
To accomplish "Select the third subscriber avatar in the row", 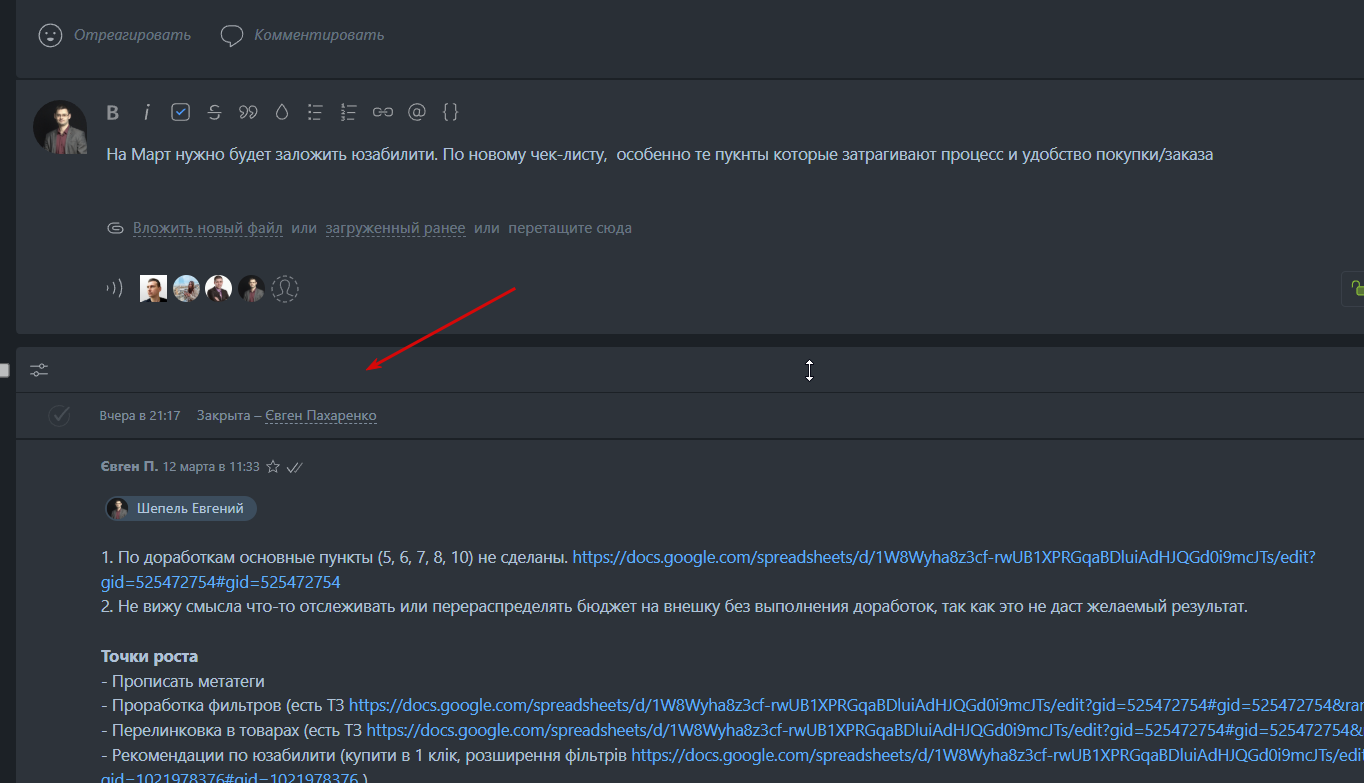I will 219,289.
